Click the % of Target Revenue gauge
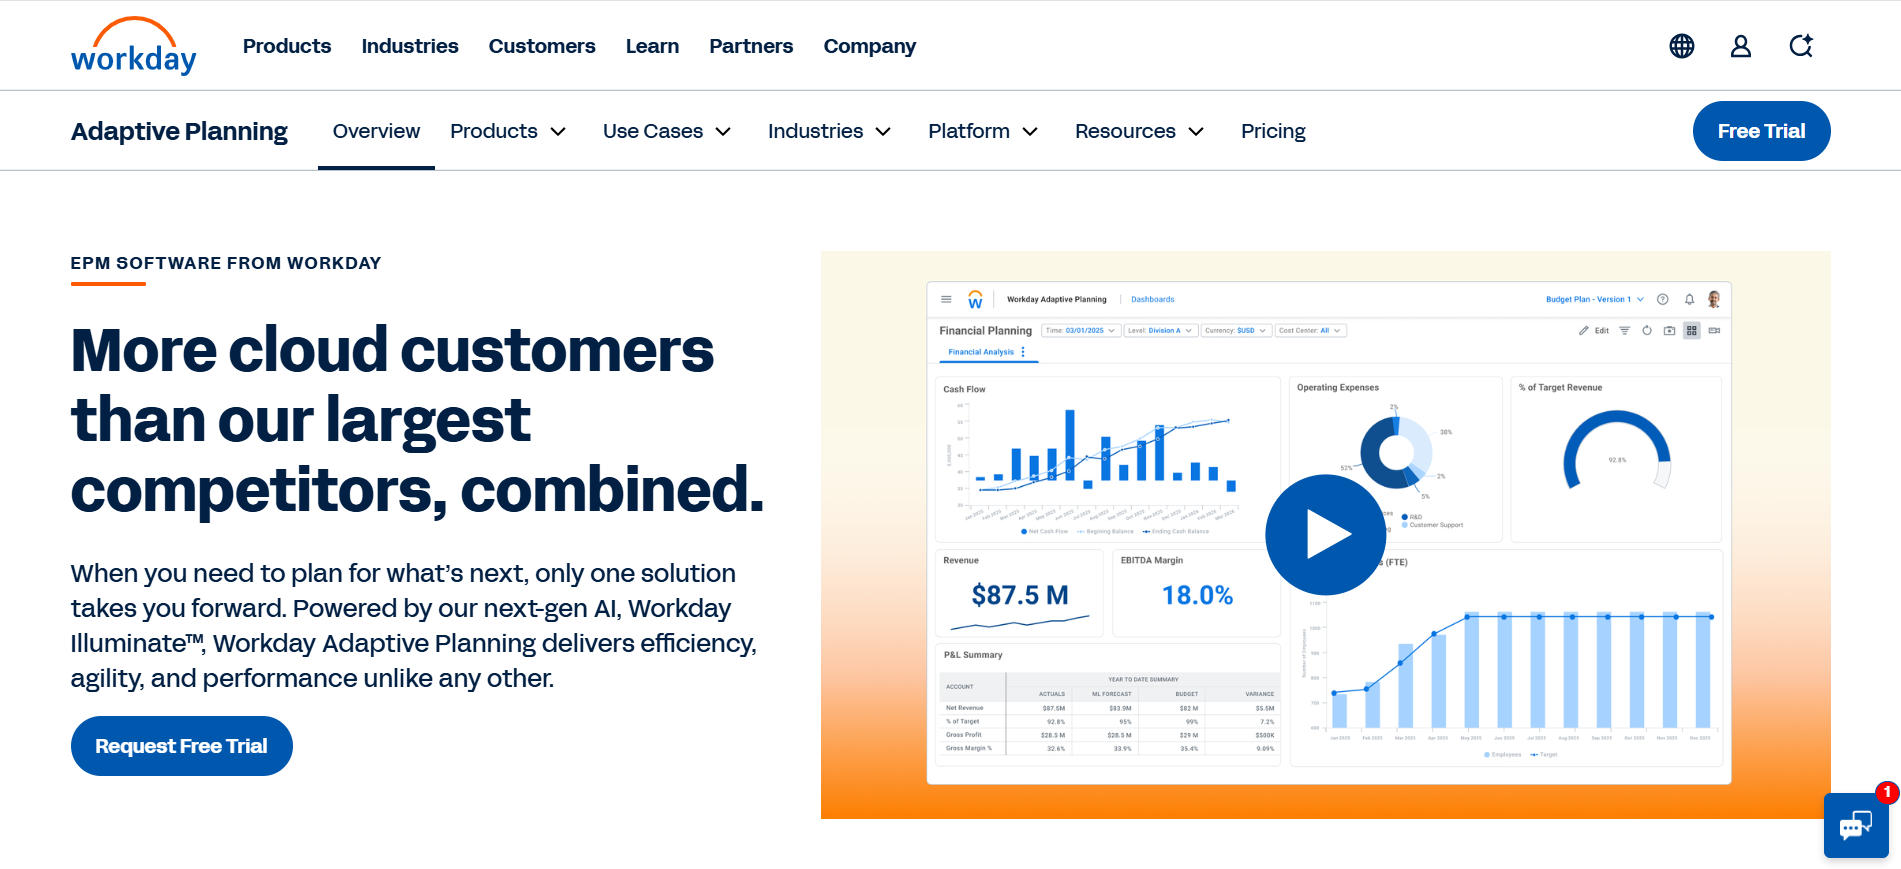The image size is (1901, 869). [1617, 450]
